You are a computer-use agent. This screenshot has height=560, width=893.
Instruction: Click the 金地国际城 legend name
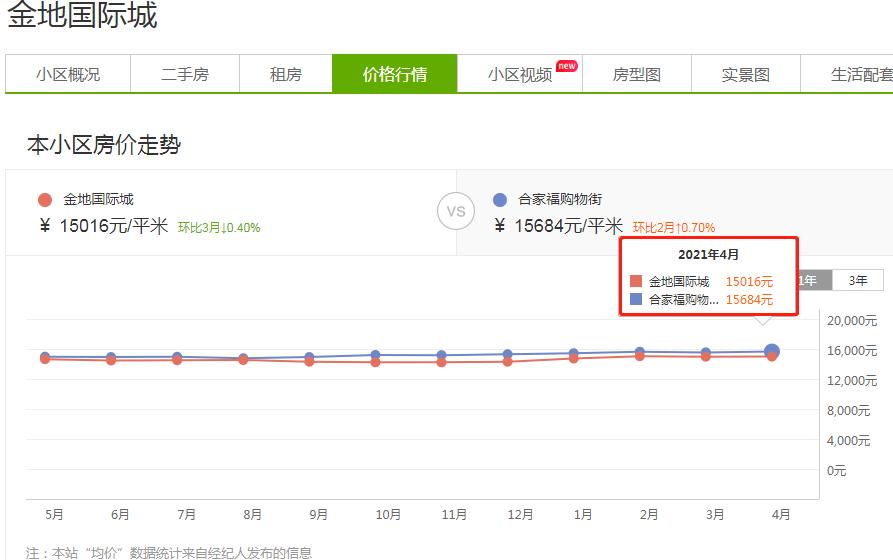(98, 199)
